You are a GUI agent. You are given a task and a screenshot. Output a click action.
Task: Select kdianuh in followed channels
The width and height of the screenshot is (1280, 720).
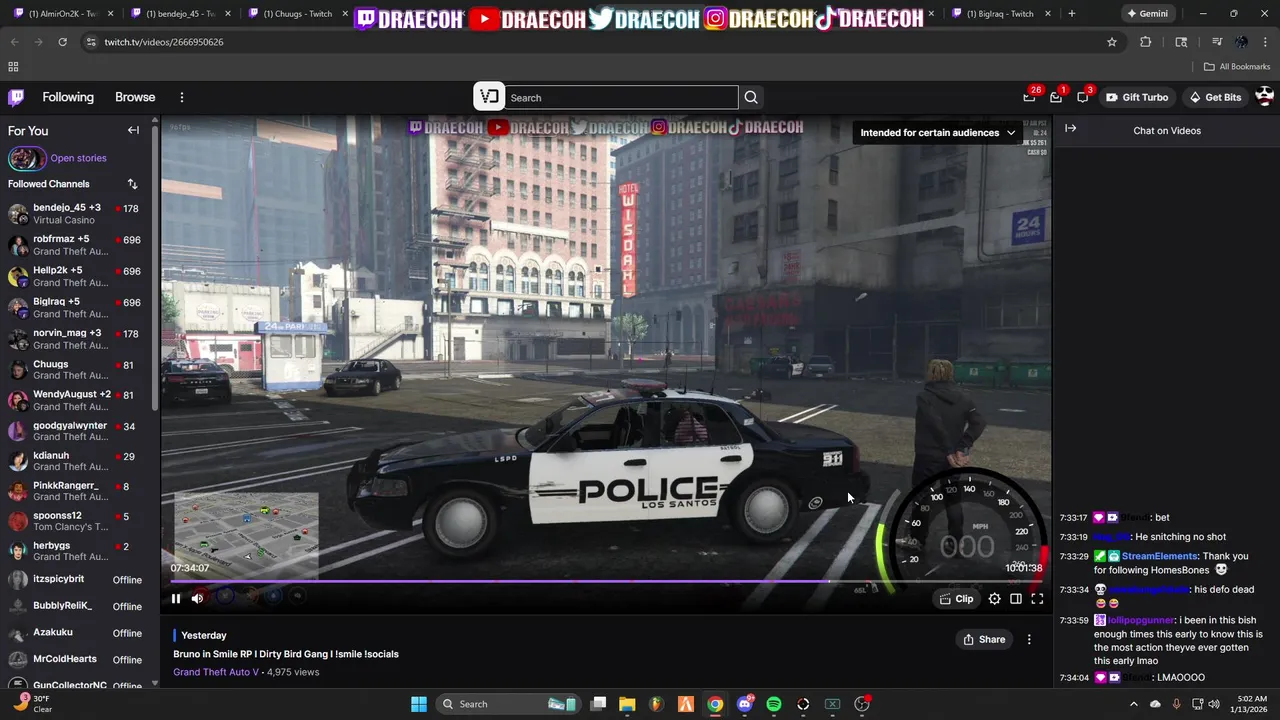point(78,461)
